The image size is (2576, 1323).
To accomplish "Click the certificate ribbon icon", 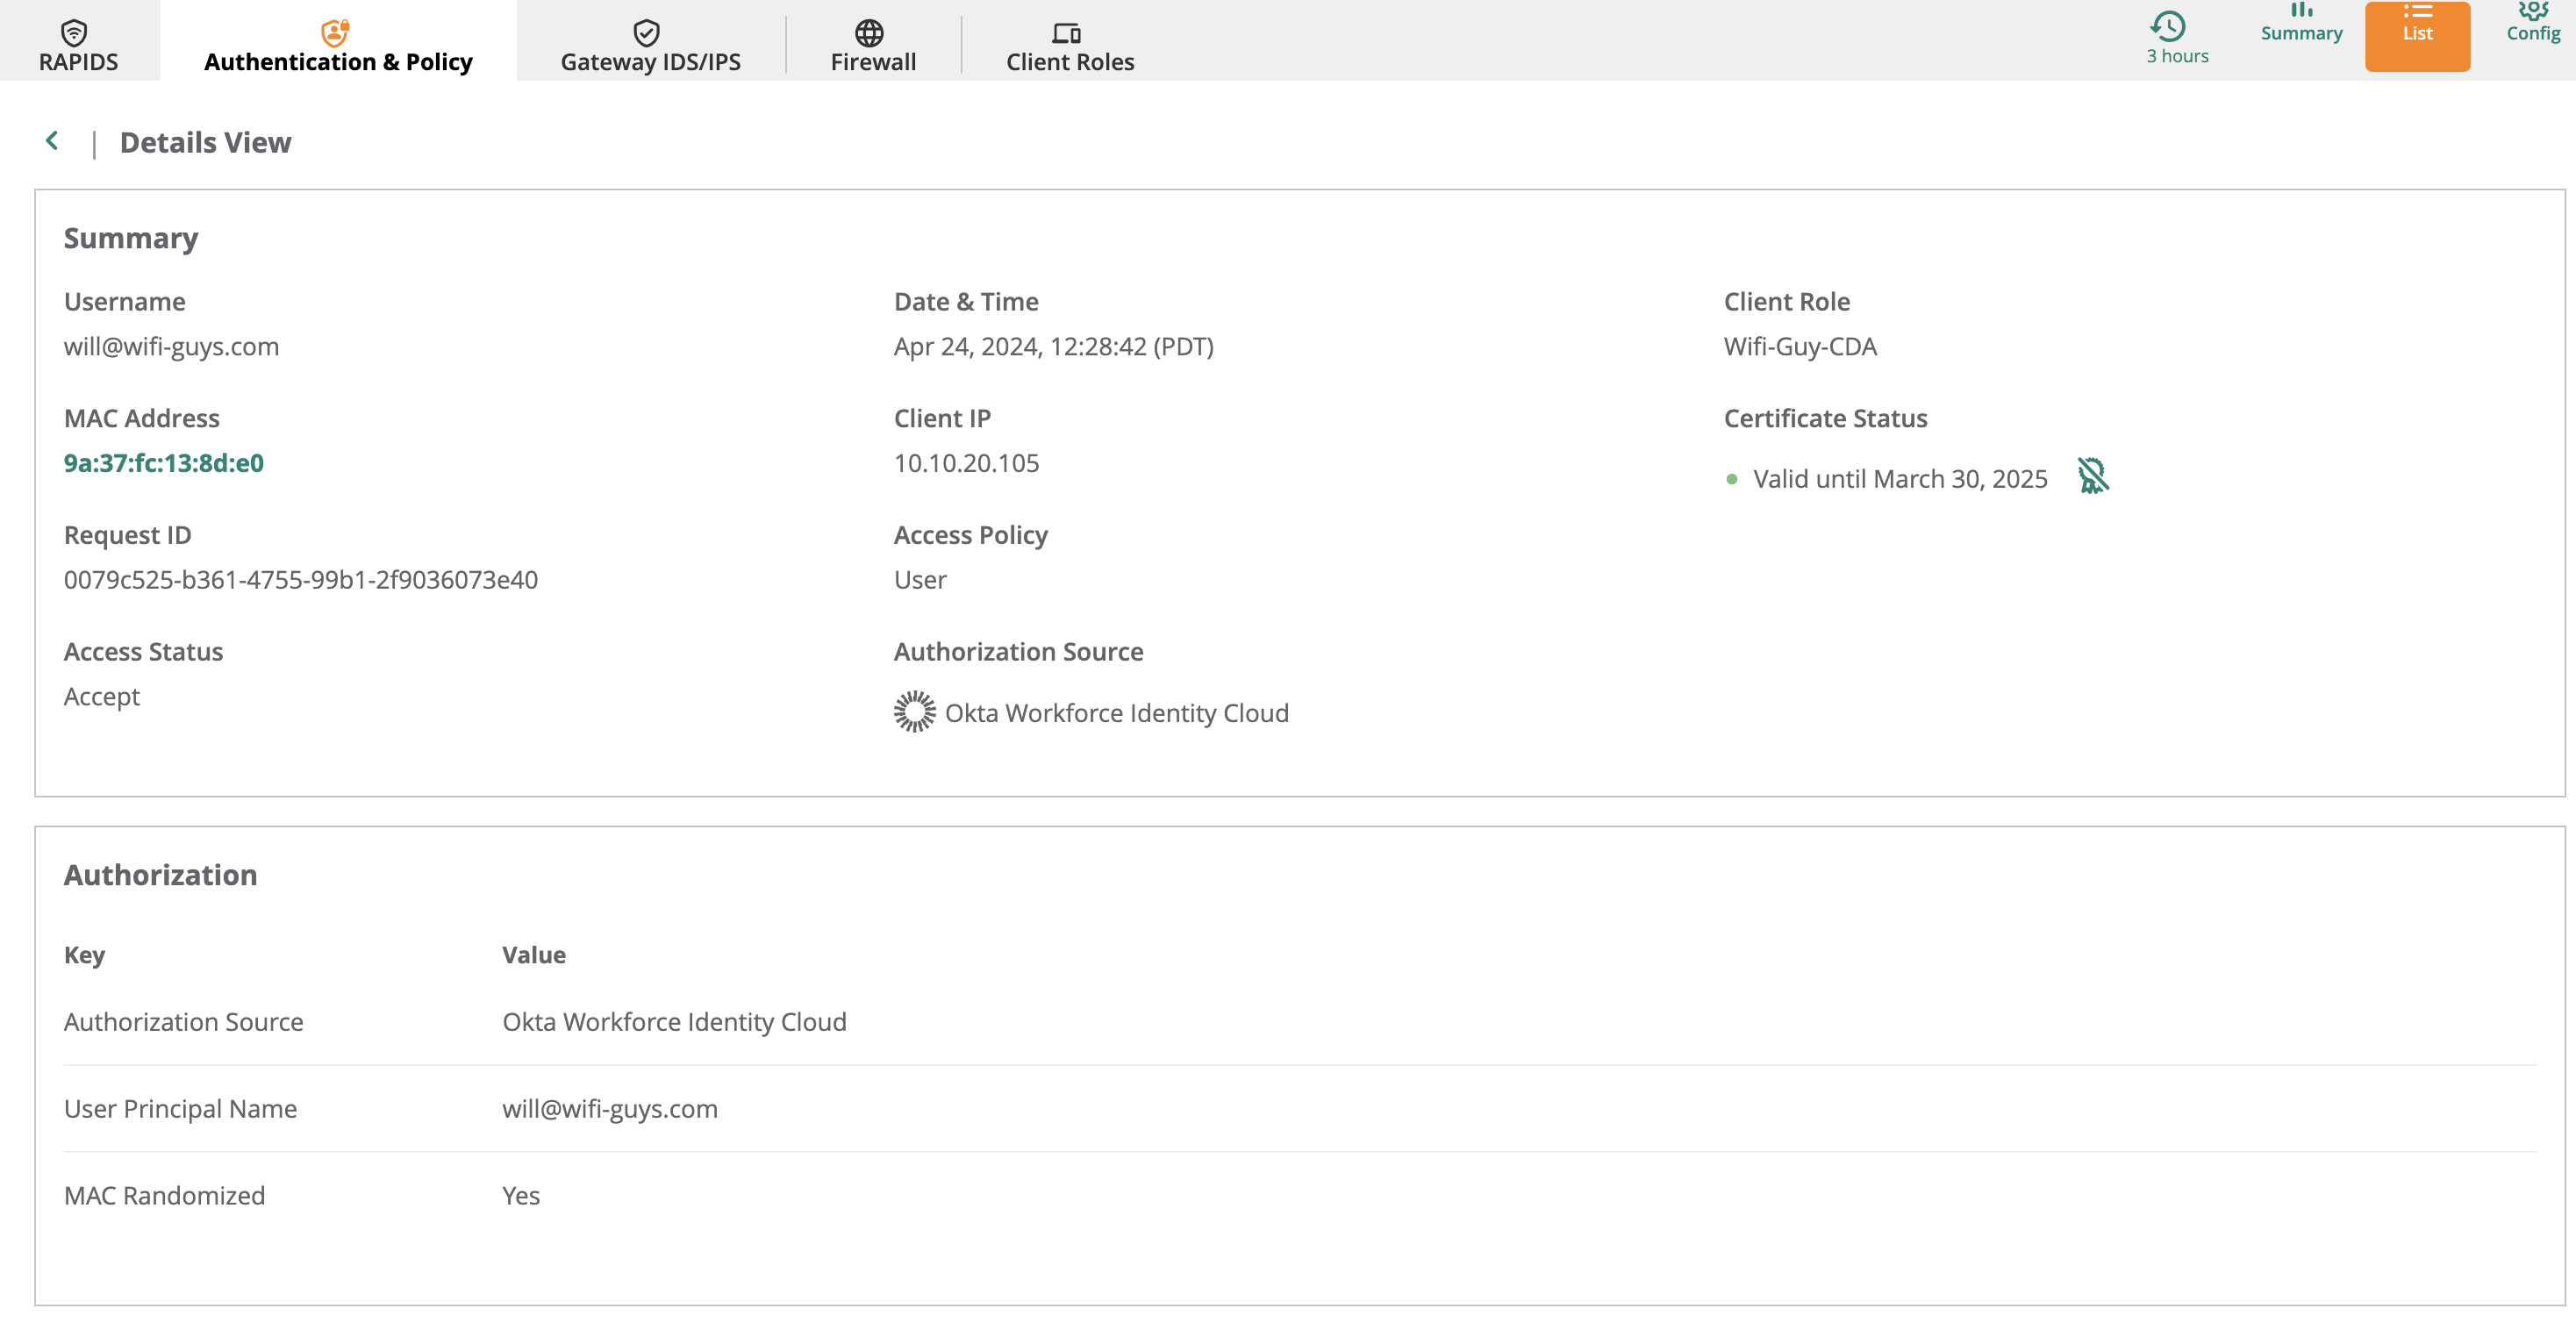I will click(x=2092, y=476).
